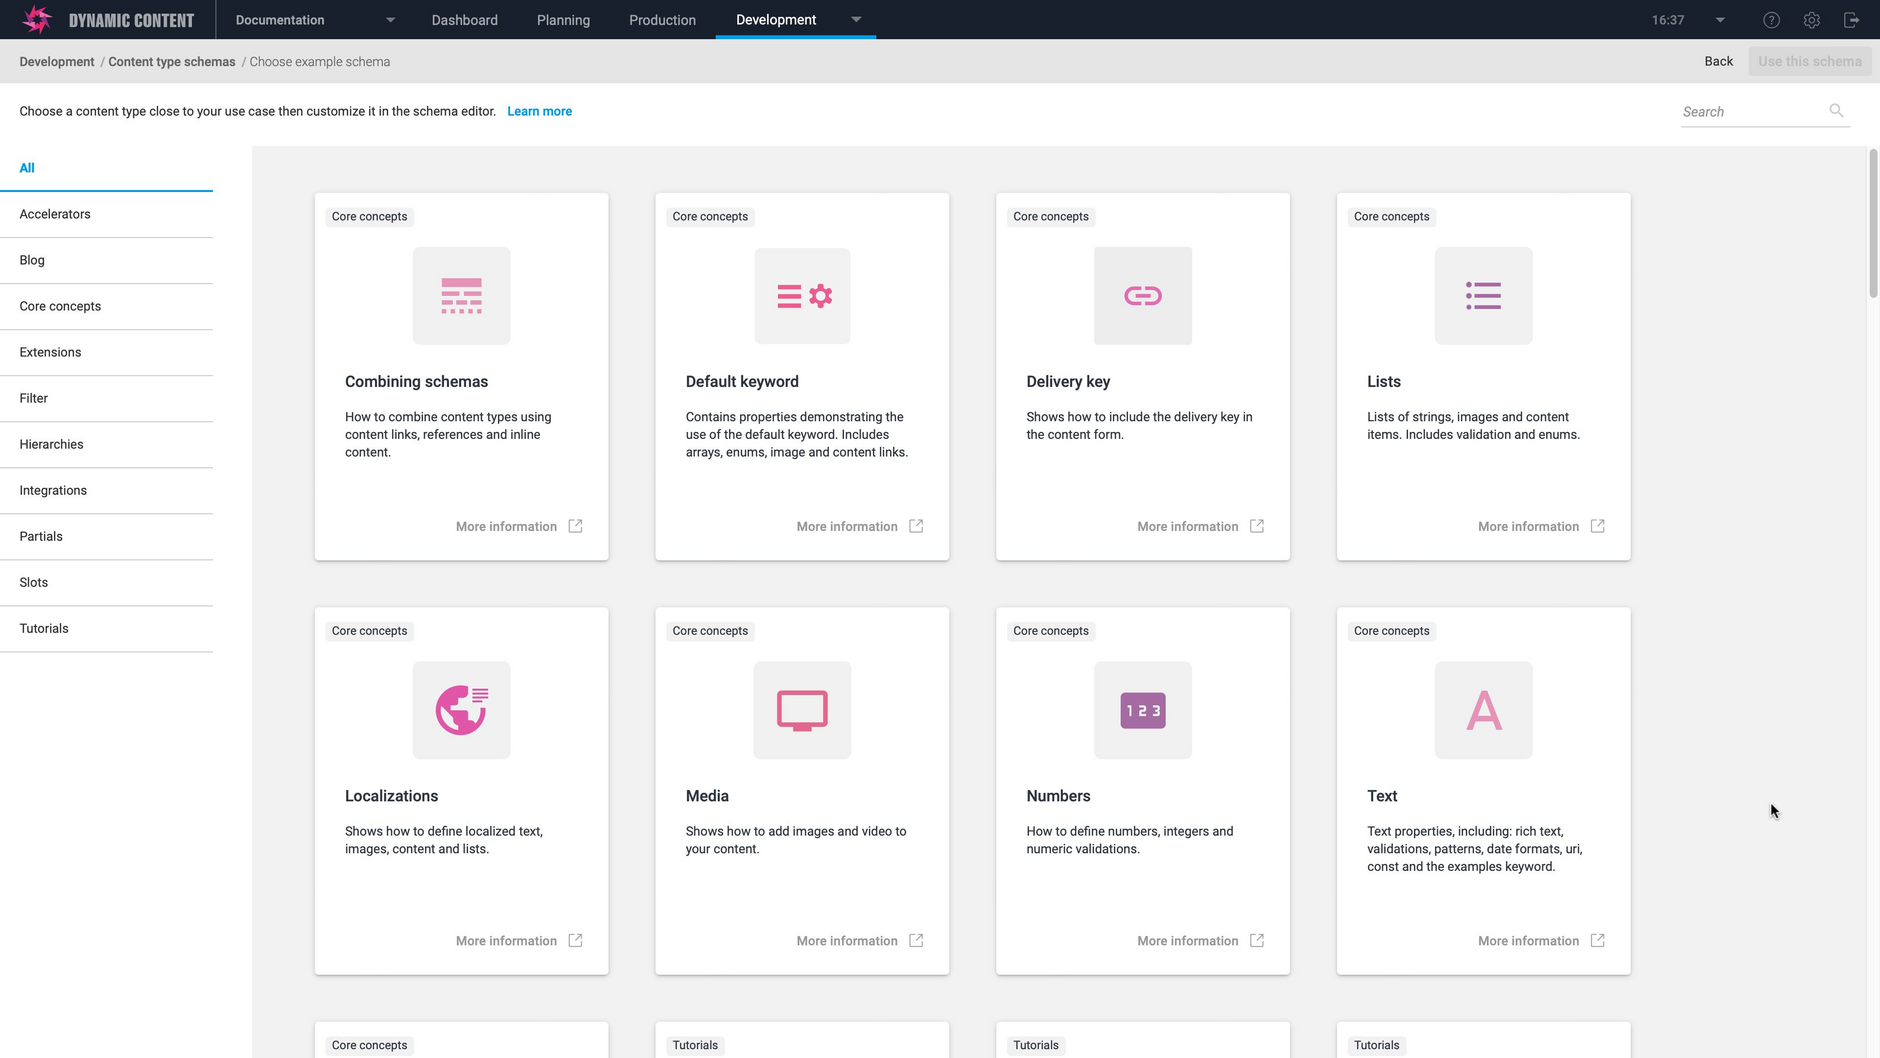Open More information for Lists
This screenshot has width=1880, height=1058.
(x=1529, y=527)
